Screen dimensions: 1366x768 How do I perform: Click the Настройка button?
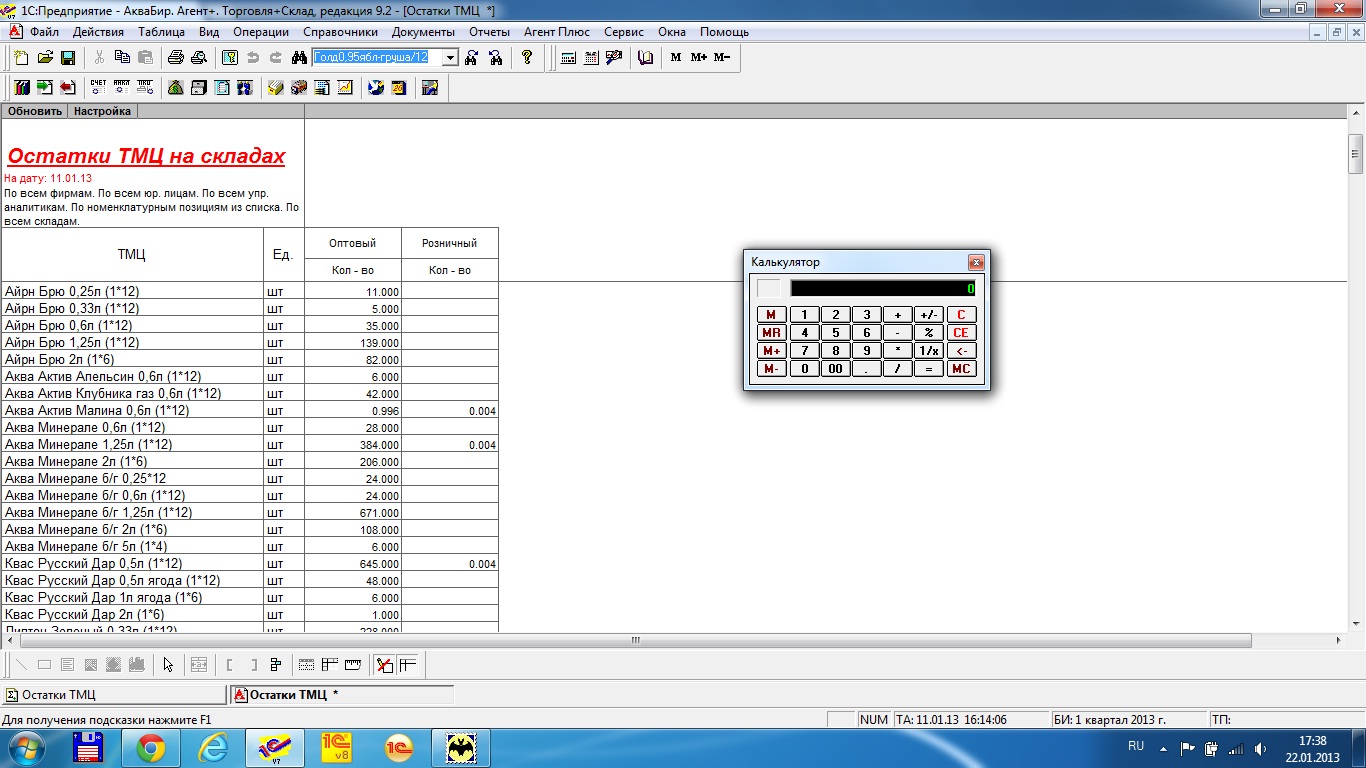[102, 111]
